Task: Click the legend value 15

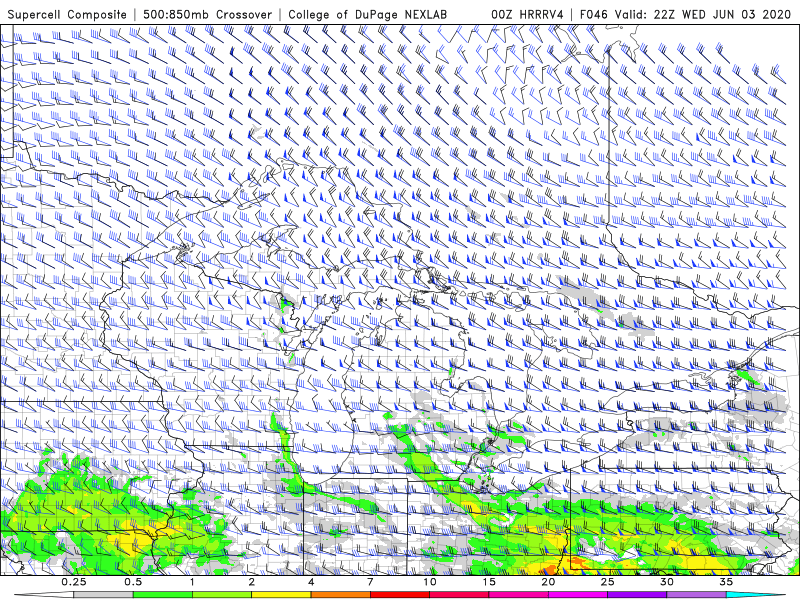Action: coord(489,582)
